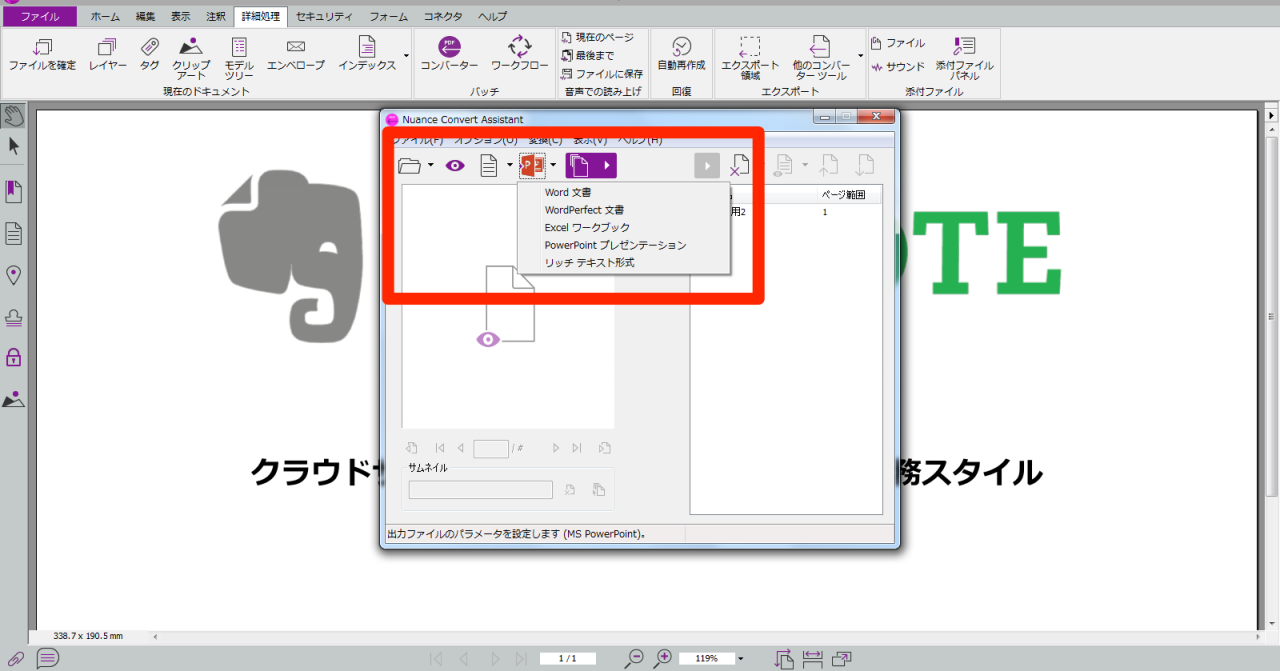Click the fit width icon in status bar
Image resolution: width=1280 pixels, height=671 pixels.
pyautogui.click(x=812, y=658)
